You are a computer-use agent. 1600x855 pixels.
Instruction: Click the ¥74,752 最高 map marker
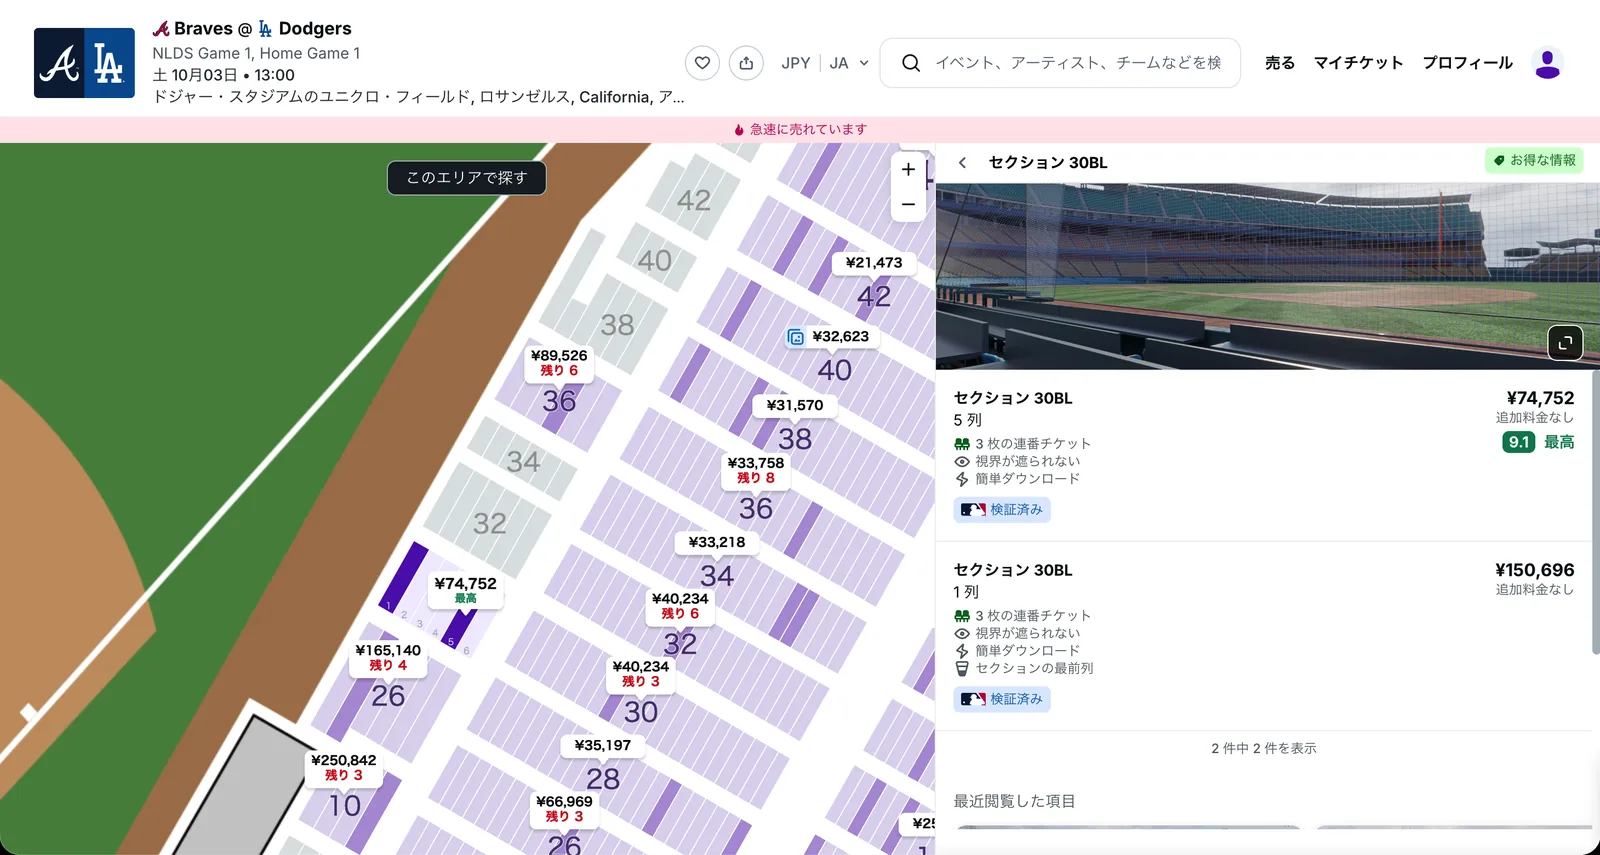[465, 590]
